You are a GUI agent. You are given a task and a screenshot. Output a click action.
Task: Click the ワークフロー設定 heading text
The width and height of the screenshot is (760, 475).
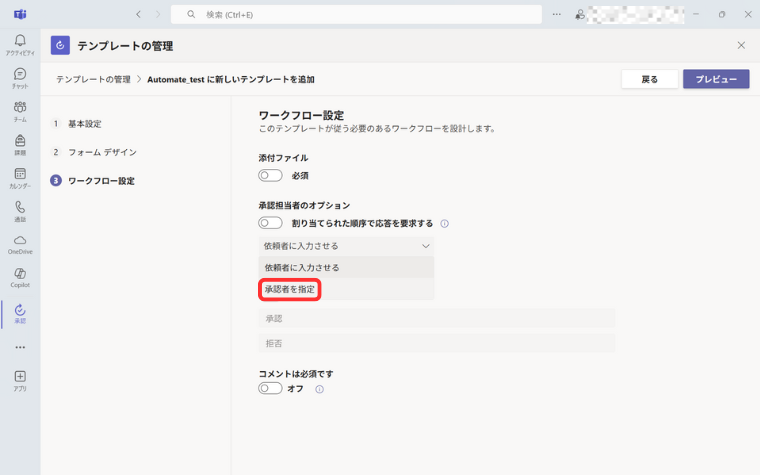click(x=301, y=115)
